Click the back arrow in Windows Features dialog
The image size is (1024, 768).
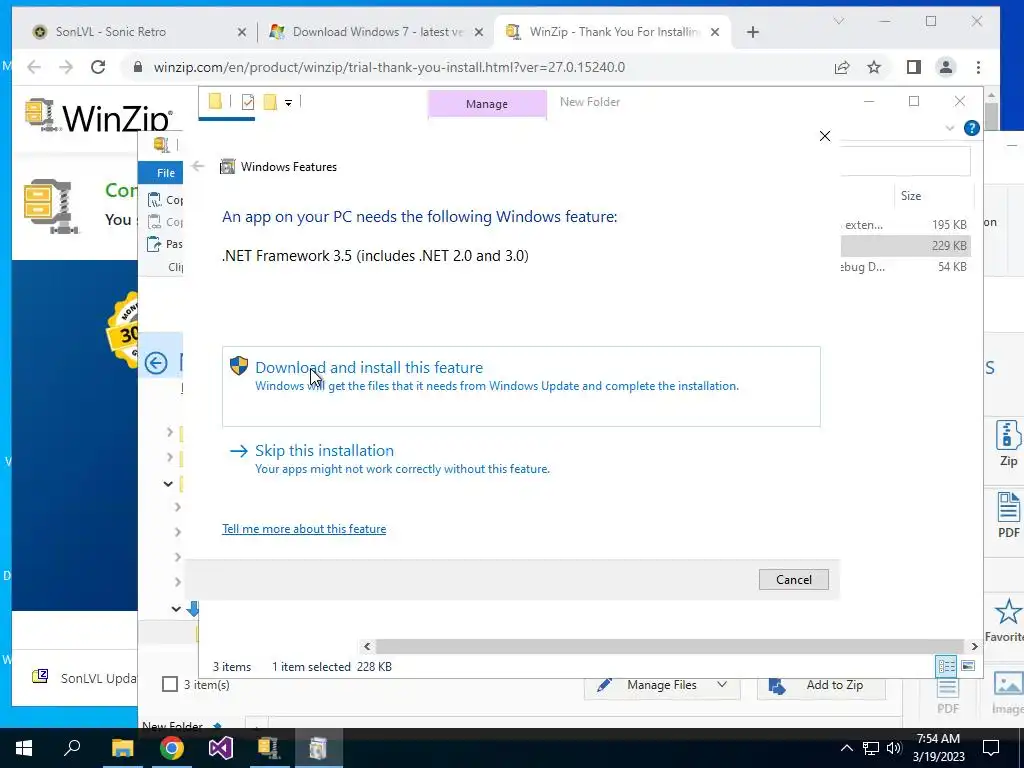click(x=198, y=167)
